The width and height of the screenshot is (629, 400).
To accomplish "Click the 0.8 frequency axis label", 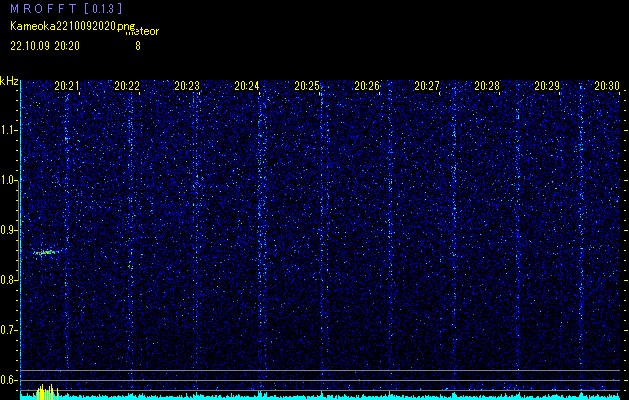I will pyautogui.click(x=9, y=280).
